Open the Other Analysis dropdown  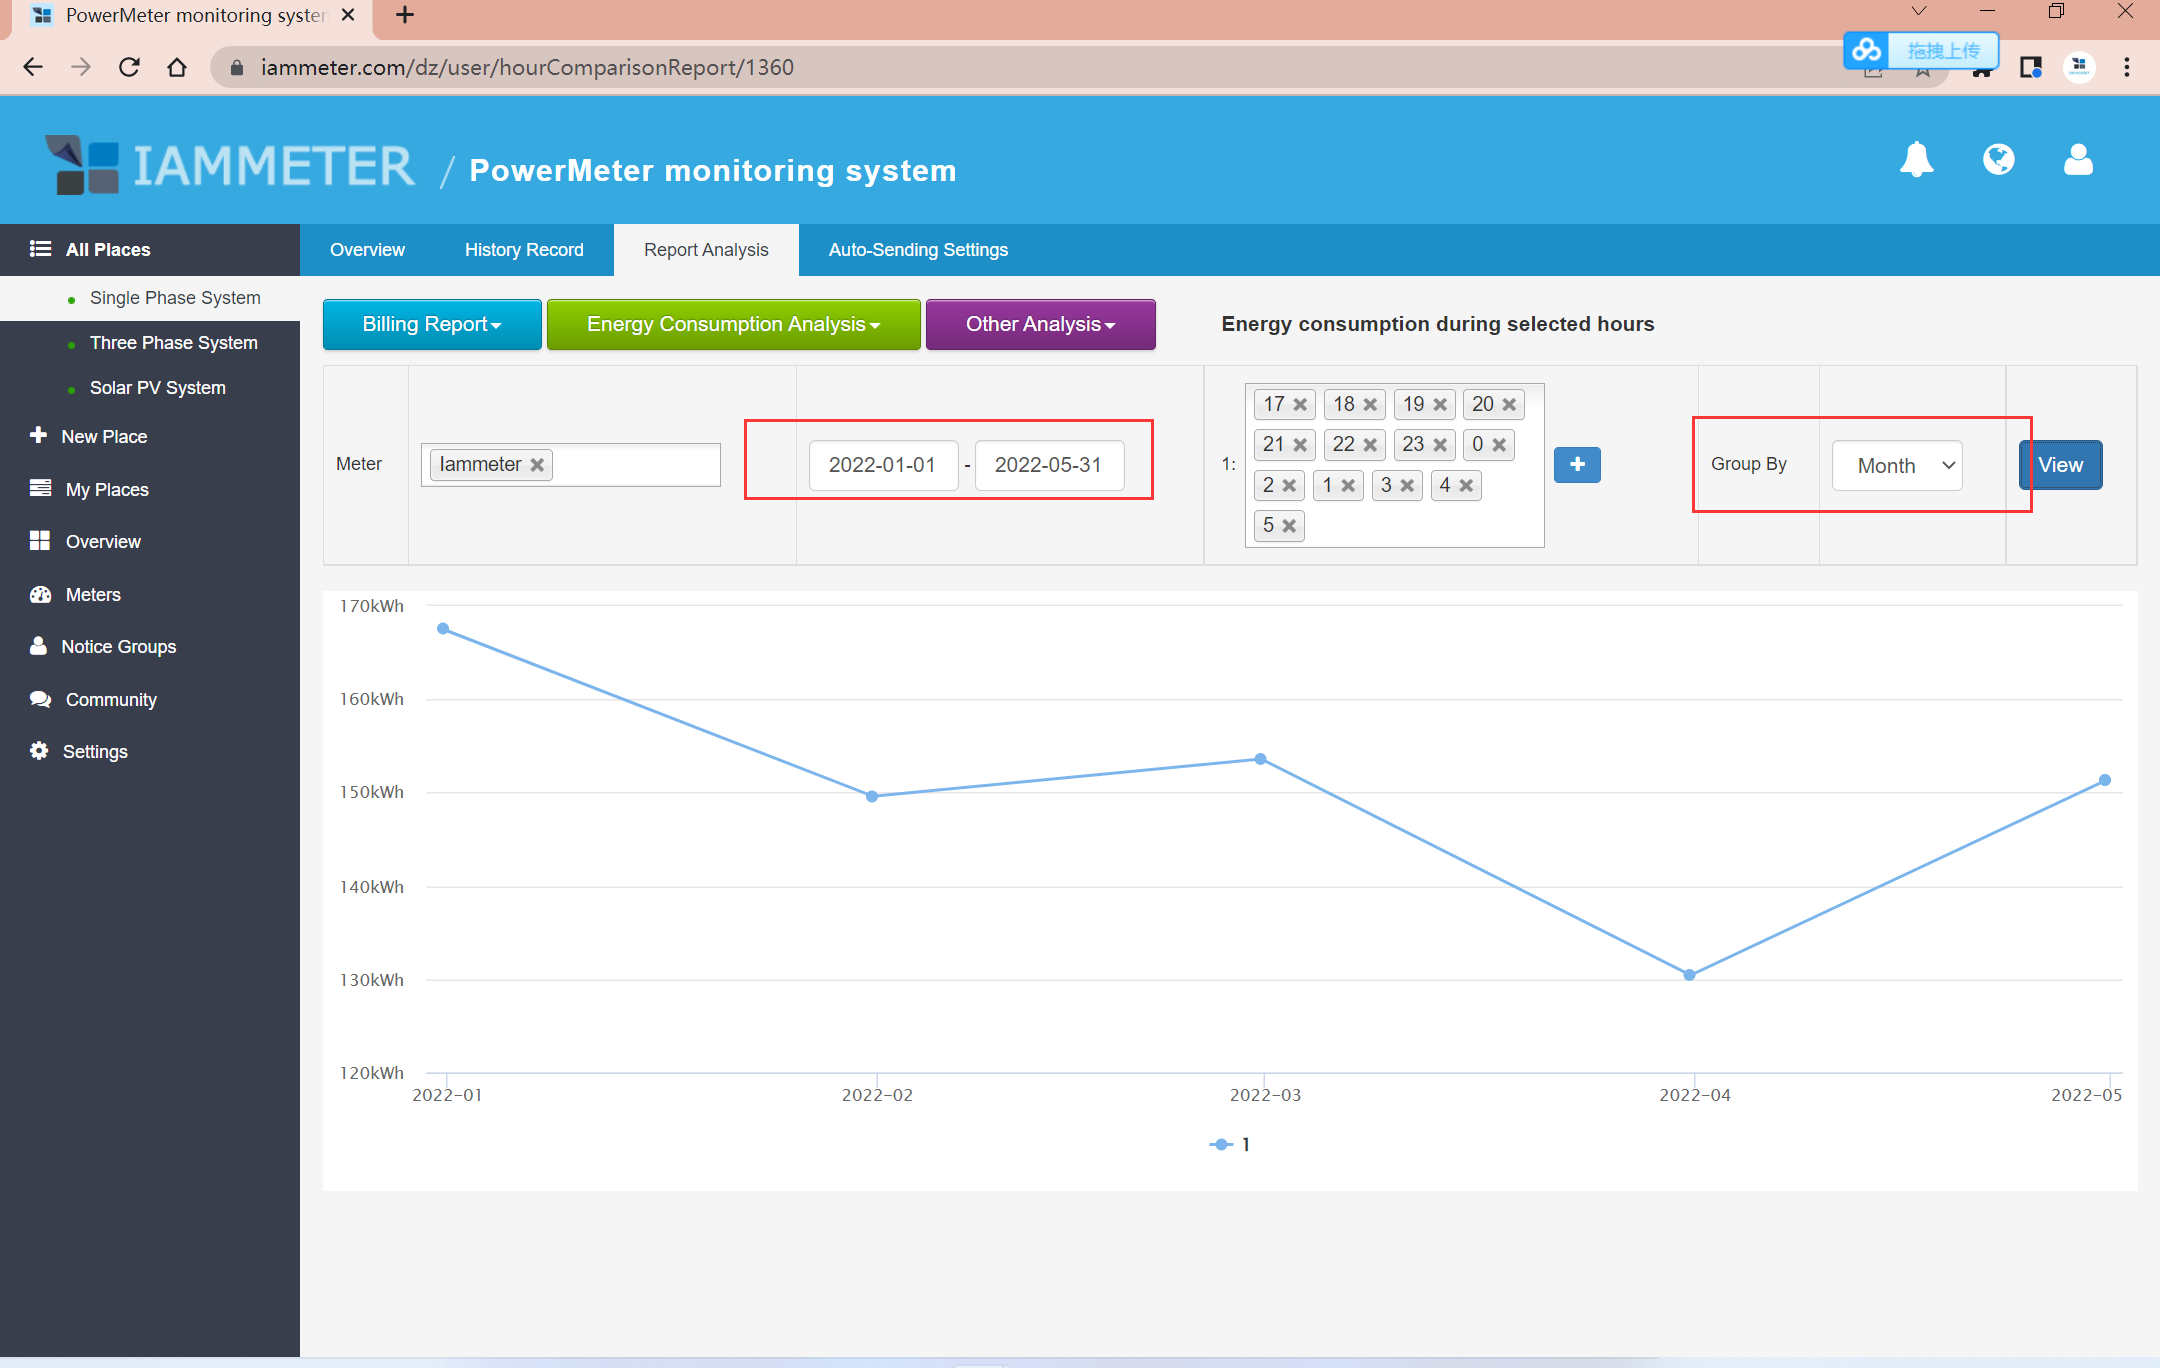(1040, 324)
